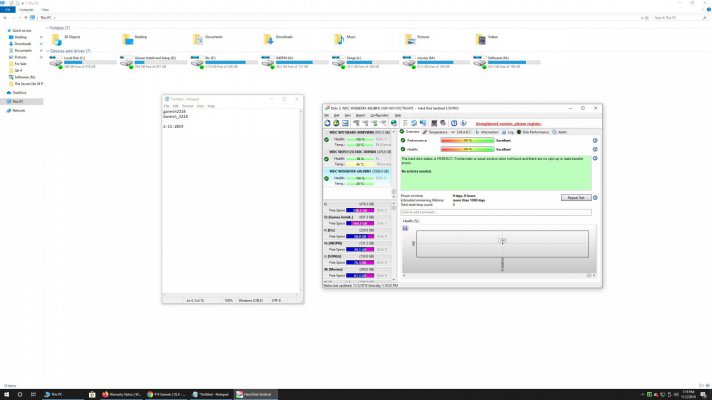
Task: Collapse the Folders (7) group
Action: (x=47, y=28)
